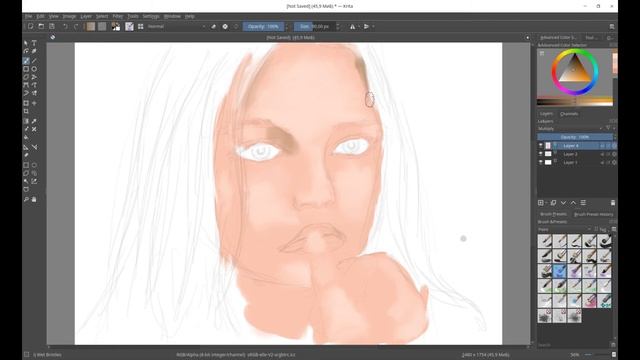Toggle preserve alpha
The image size is (640, 360).
coord(225,27)
